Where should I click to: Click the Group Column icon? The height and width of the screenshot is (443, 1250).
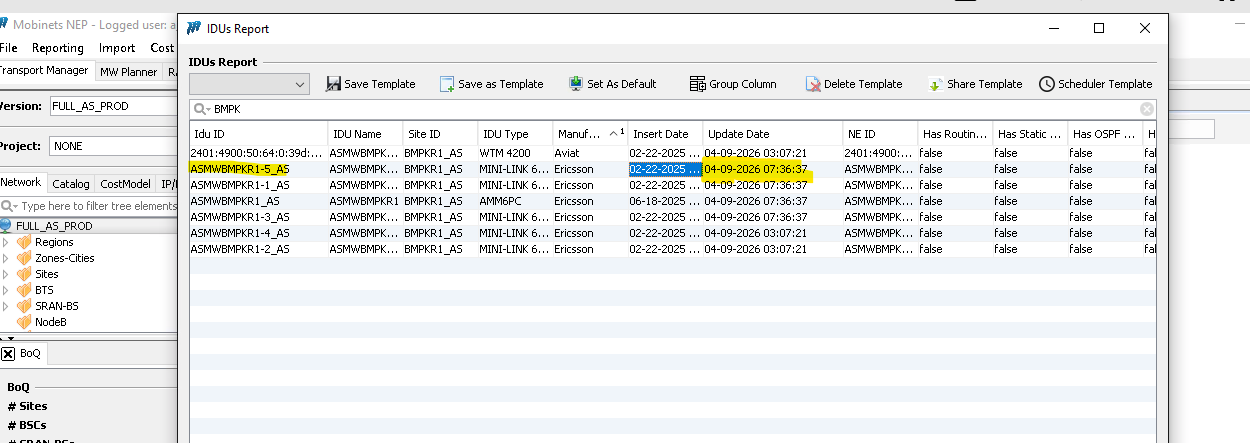coord(698,85)
